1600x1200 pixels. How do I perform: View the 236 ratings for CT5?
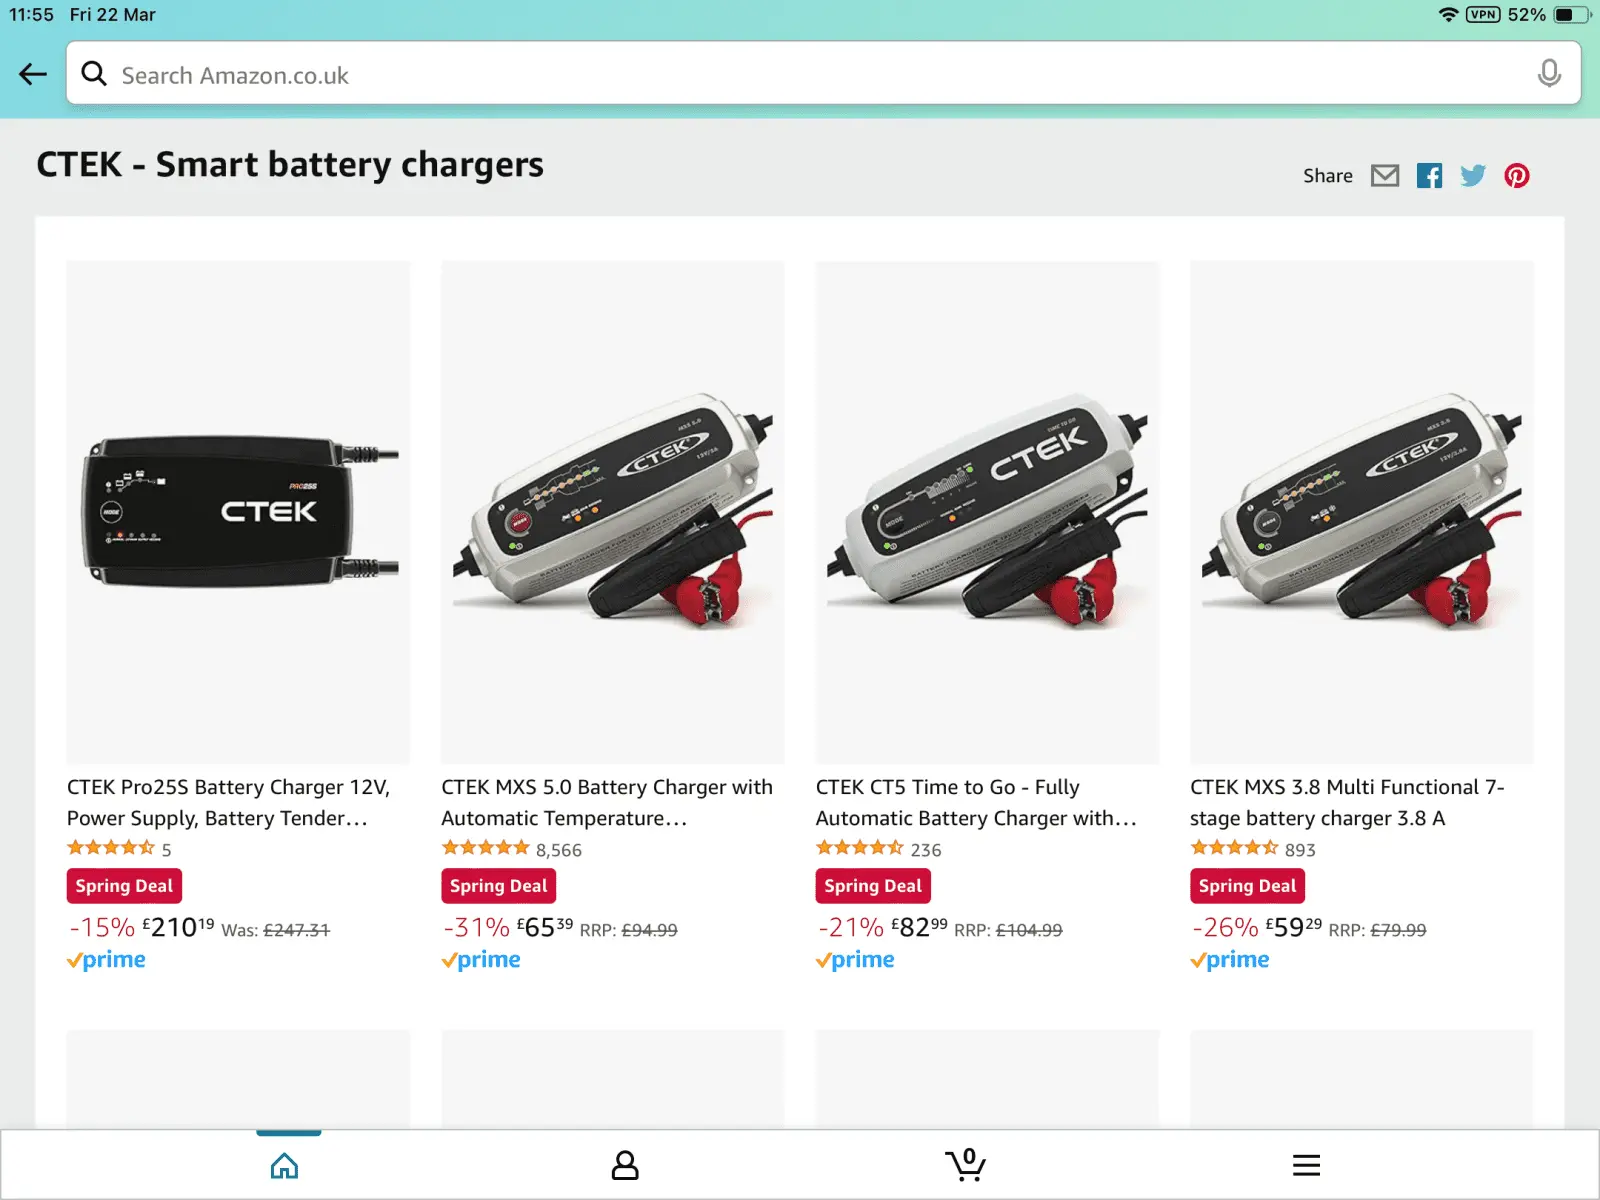pos(925,850)
